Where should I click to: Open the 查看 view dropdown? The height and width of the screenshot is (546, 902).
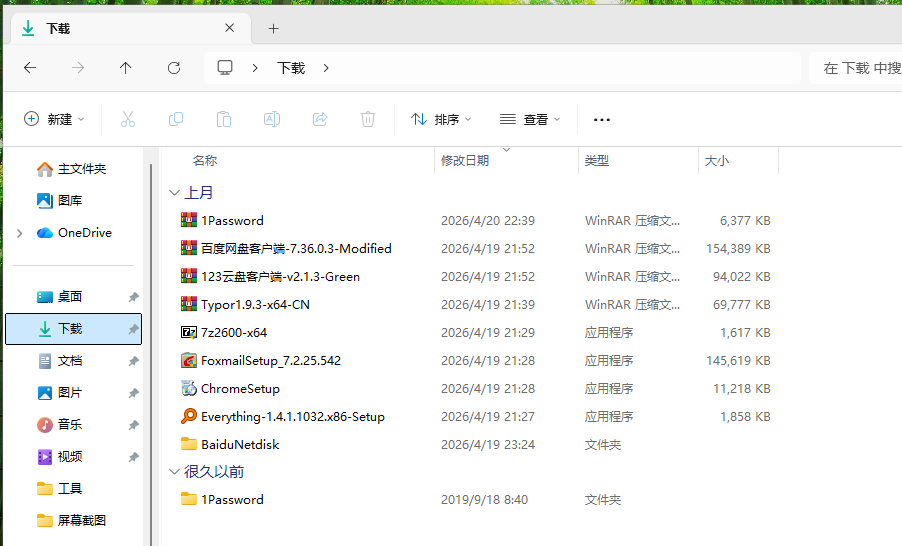click(530, 119)
